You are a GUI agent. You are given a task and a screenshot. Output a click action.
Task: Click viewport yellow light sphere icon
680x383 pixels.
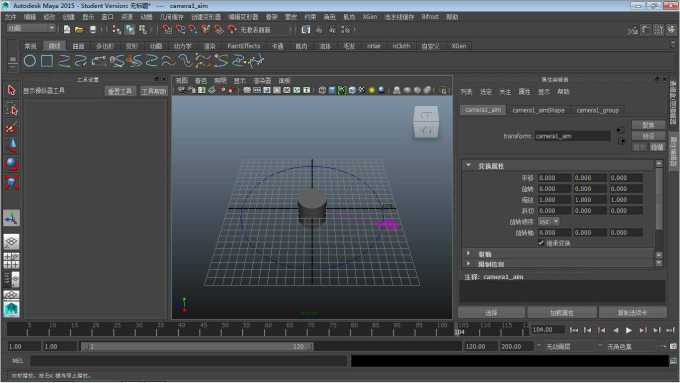coord(372,90)
